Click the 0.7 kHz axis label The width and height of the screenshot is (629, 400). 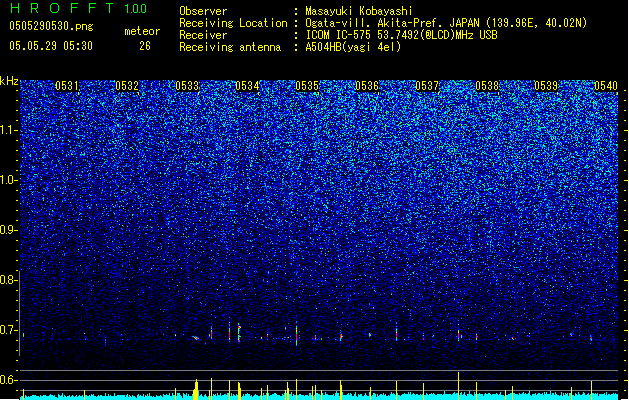click(9, 330)
